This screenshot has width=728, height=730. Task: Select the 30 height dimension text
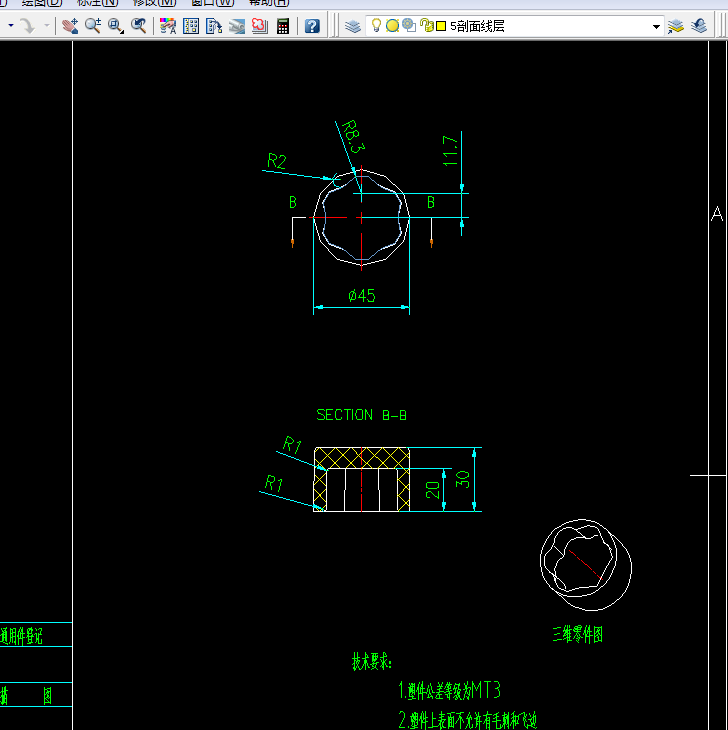pos(463,479)
